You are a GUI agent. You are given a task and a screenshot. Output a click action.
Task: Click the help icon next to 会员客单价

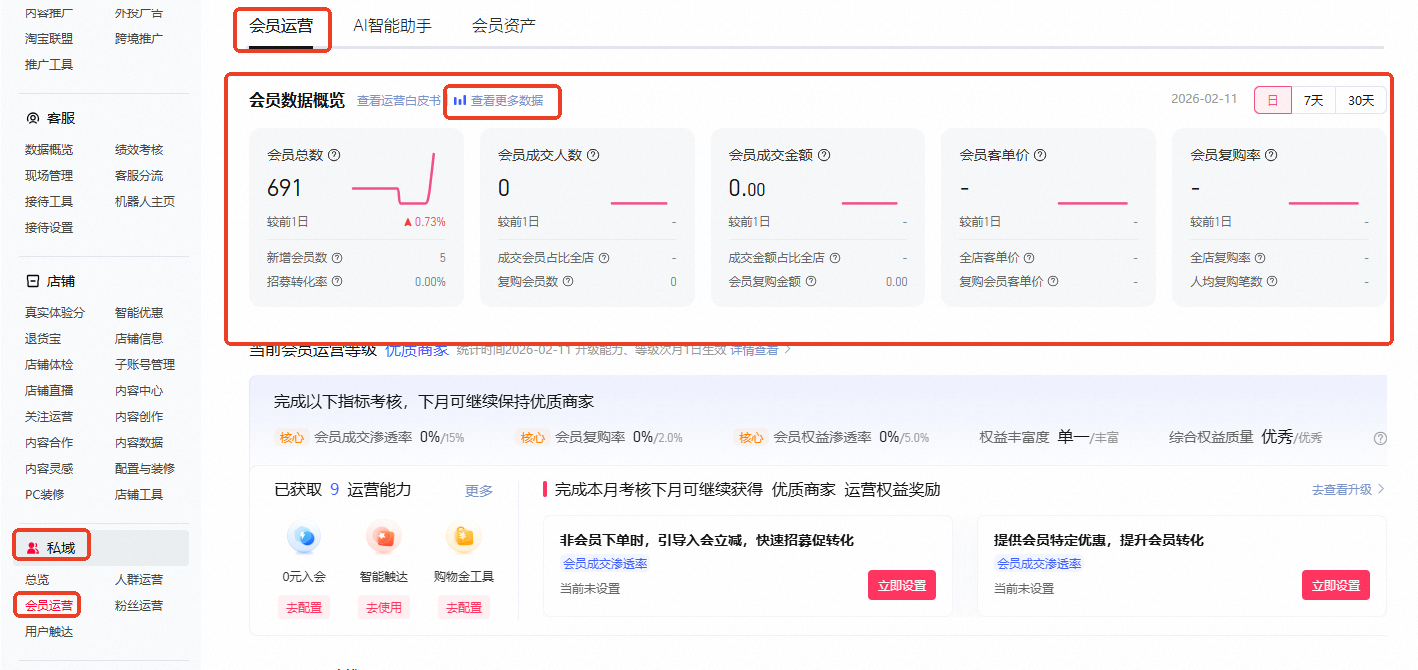(1040, 155)
